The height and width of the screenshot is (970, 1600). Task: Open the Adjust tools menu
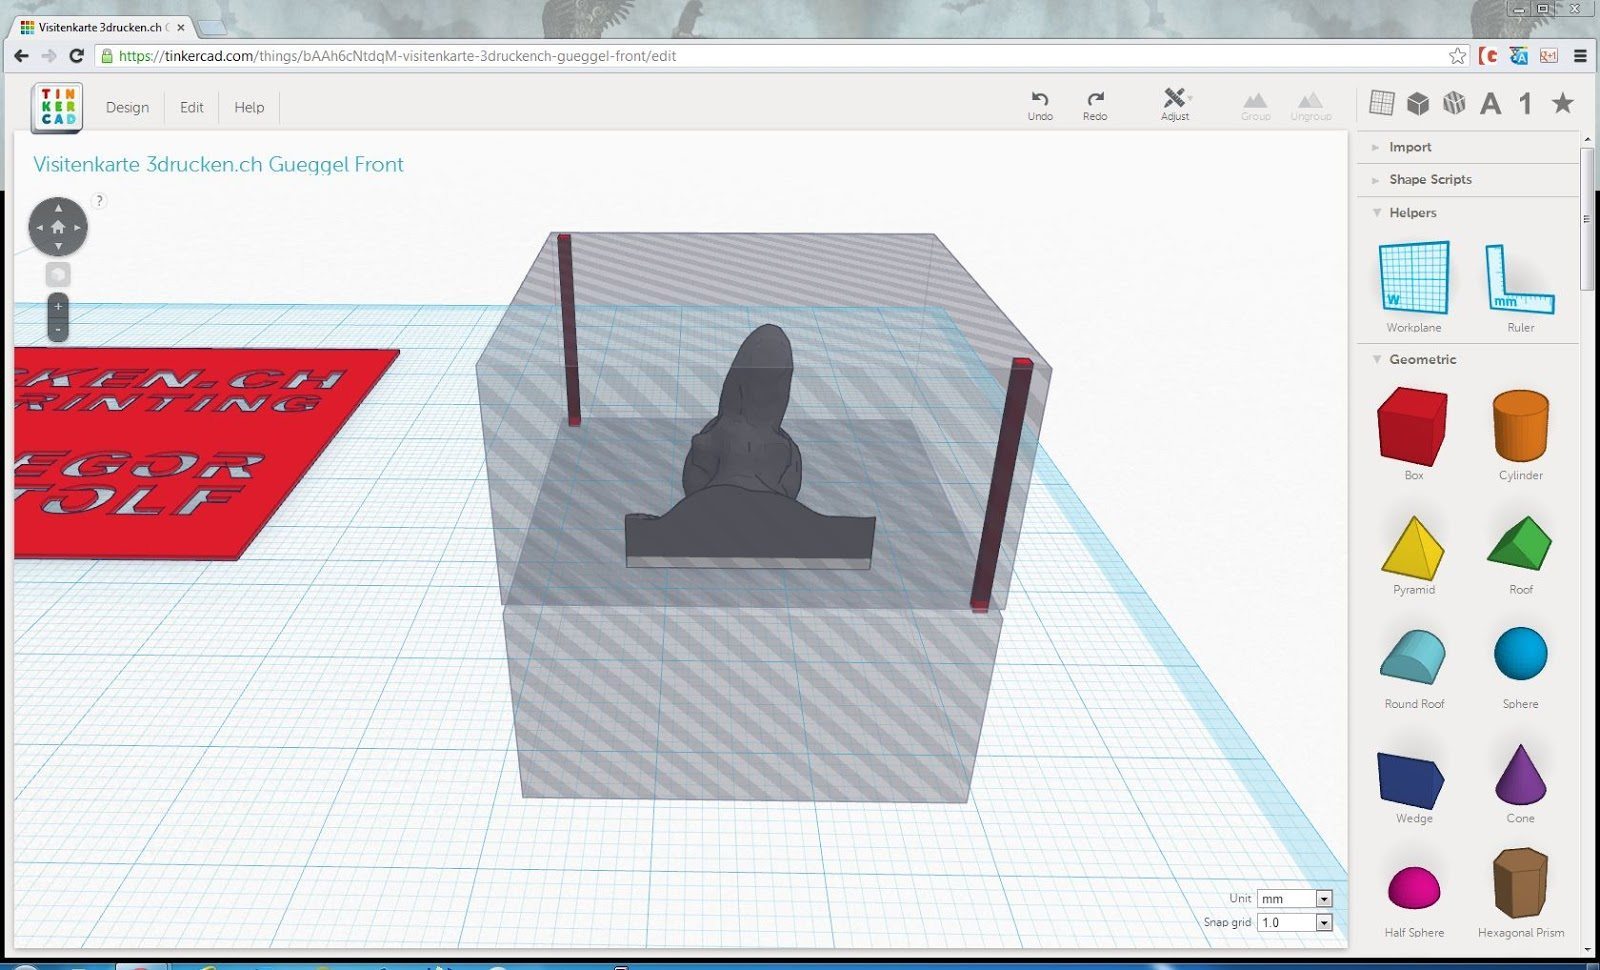1175,105
